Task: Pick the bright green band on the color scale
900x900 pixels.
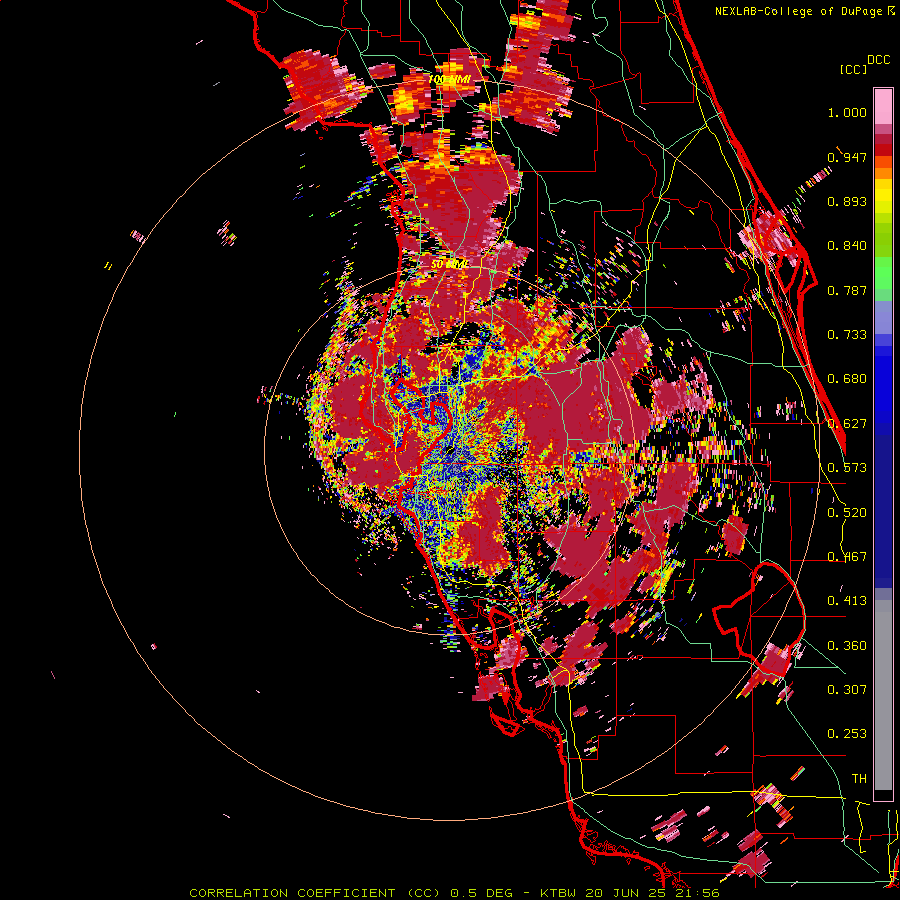Action: click(x=883, y=273)
